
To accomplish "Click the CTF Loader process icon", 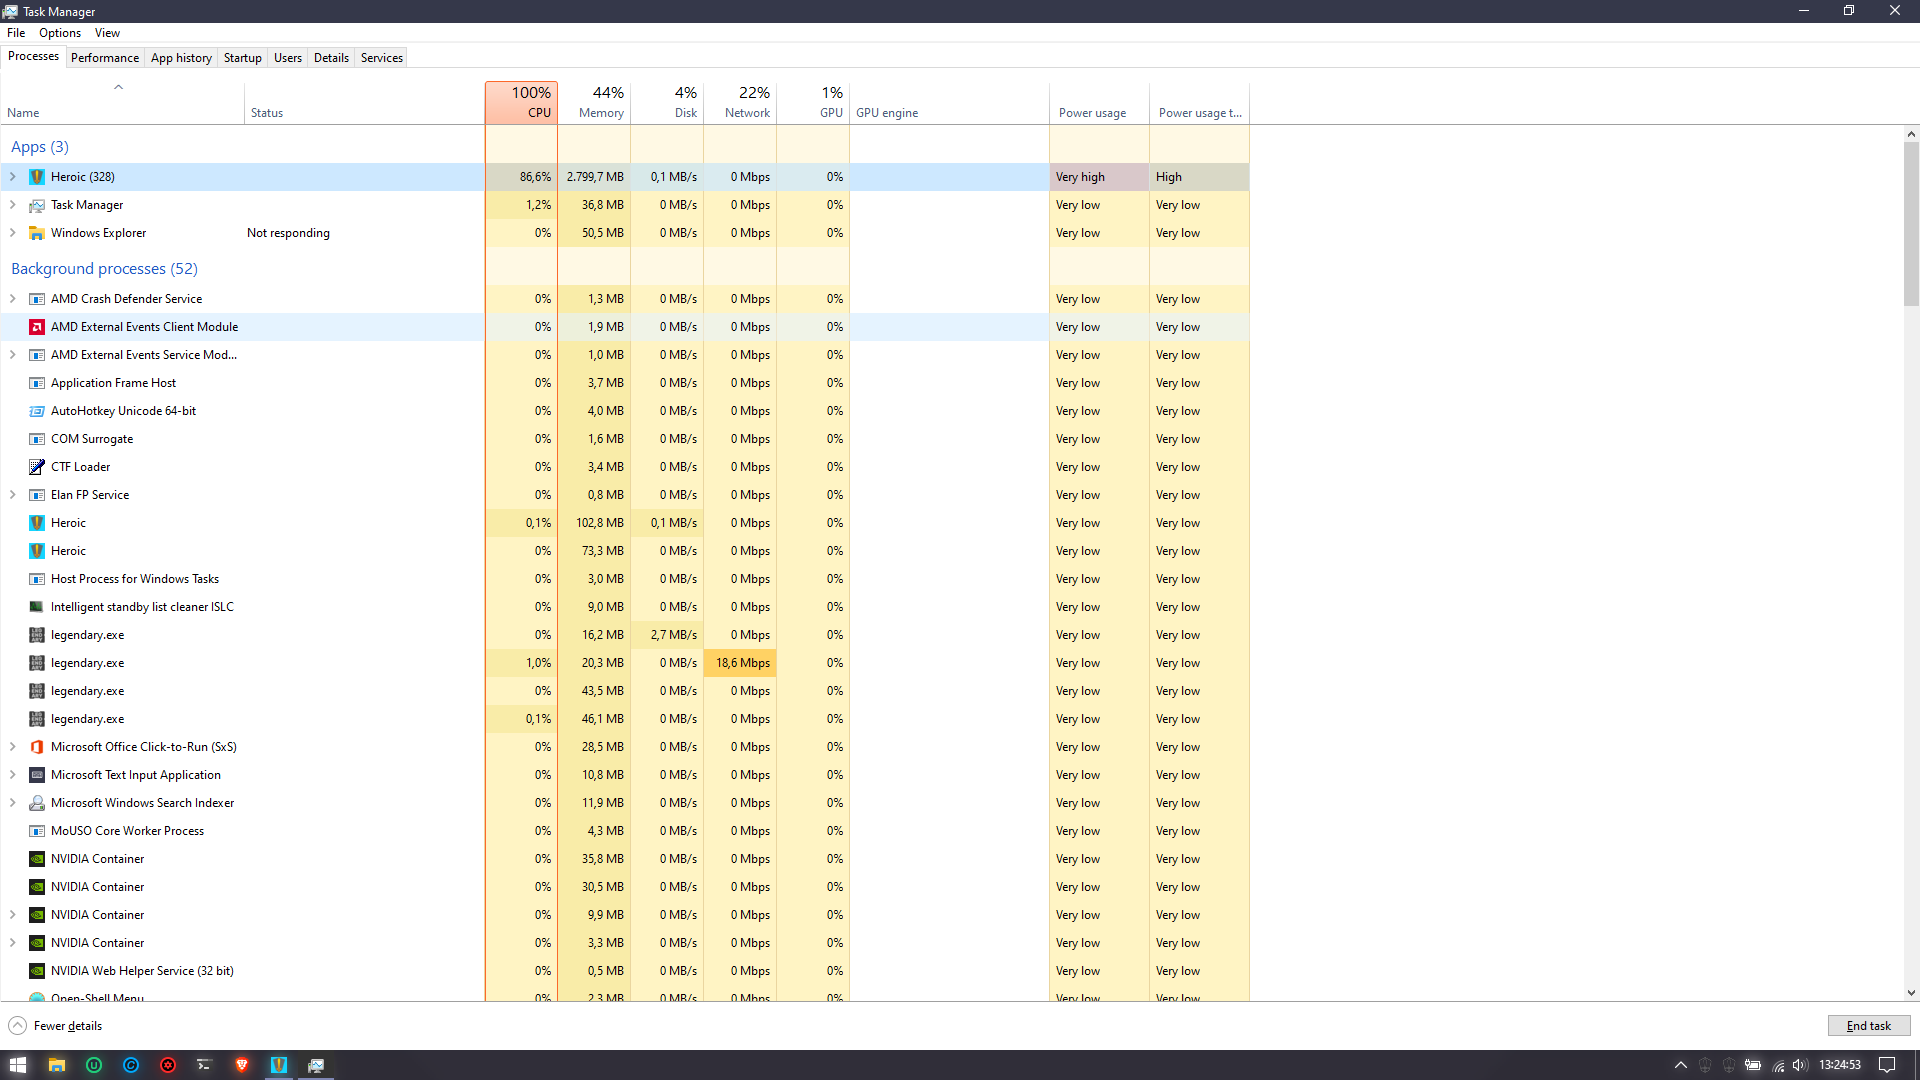I will [36, 467].
